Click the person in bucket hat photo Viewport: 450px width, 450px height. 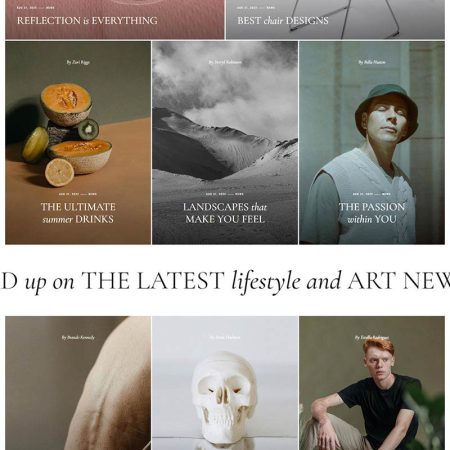372,143
